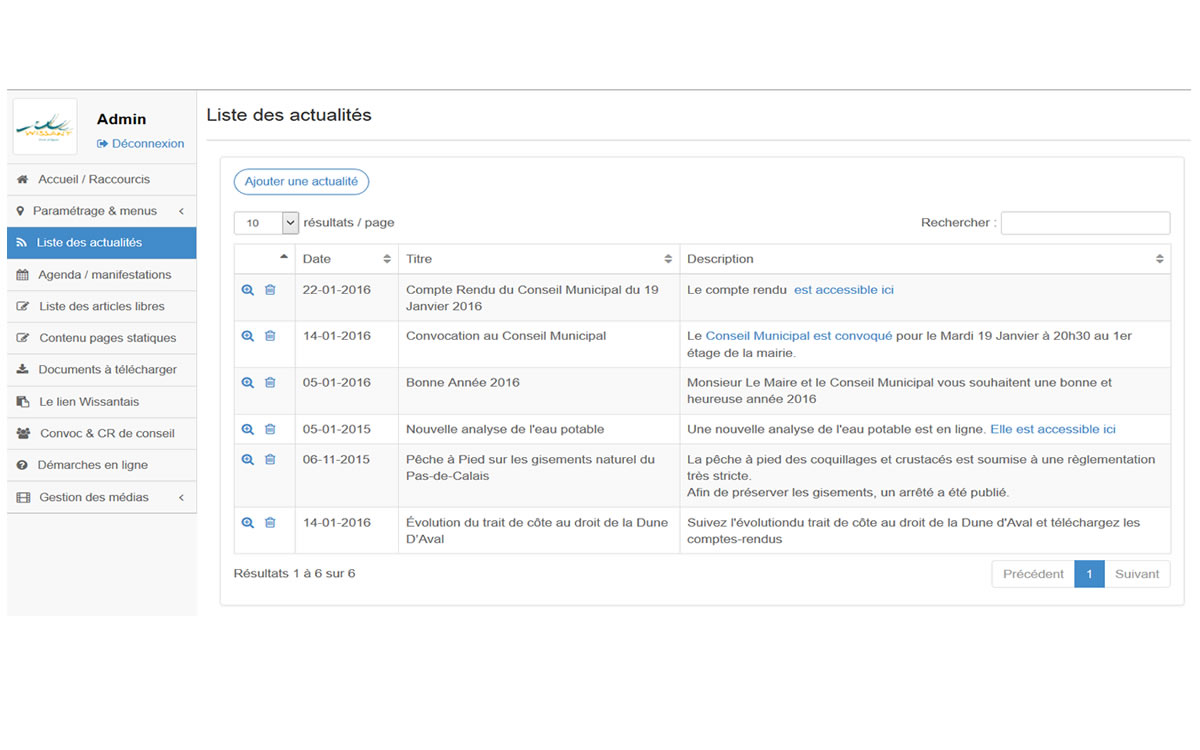
Task: Sort the table by Description column
Action: 925,259
